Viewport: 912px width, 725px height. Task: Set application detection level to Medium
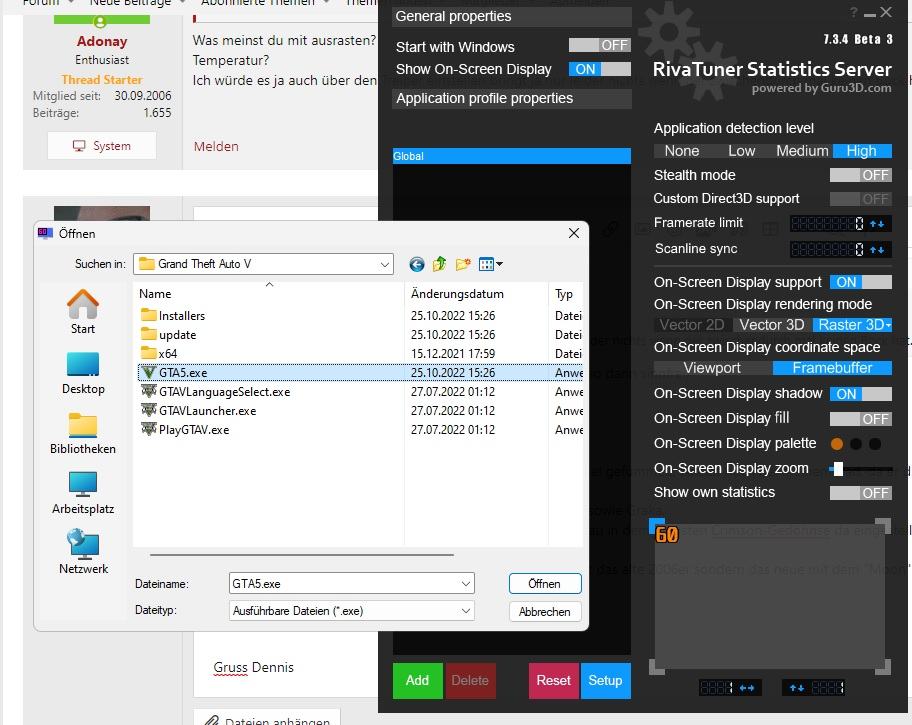click(x=802, y=151)
